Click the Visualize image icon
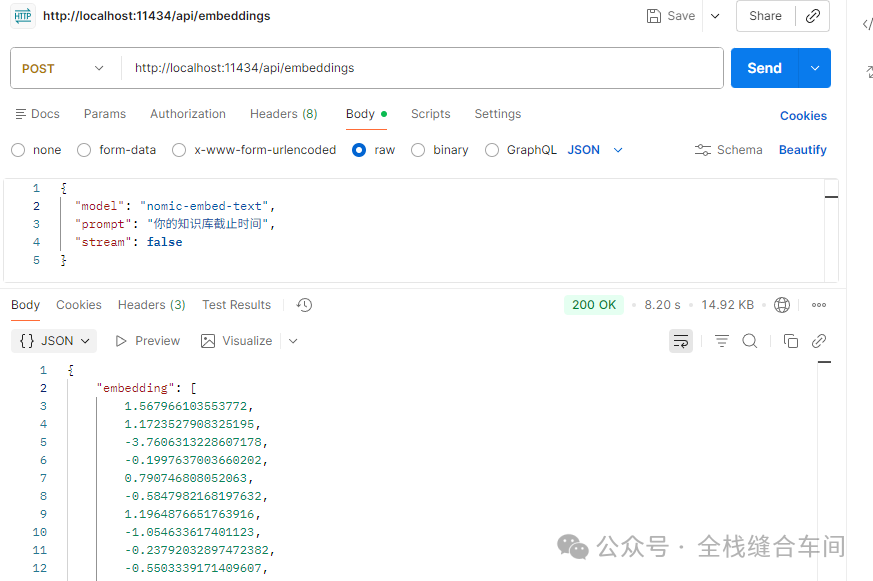This screenshot has width=873, height=581. pos(208,341)
